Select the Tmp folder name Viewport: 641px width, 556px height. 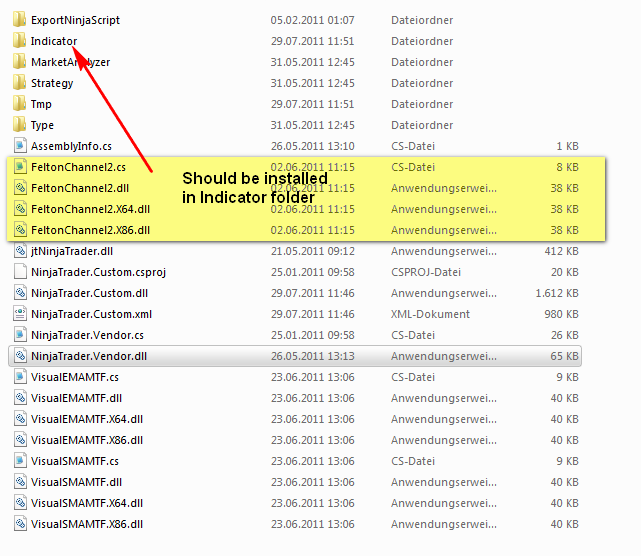41,104
